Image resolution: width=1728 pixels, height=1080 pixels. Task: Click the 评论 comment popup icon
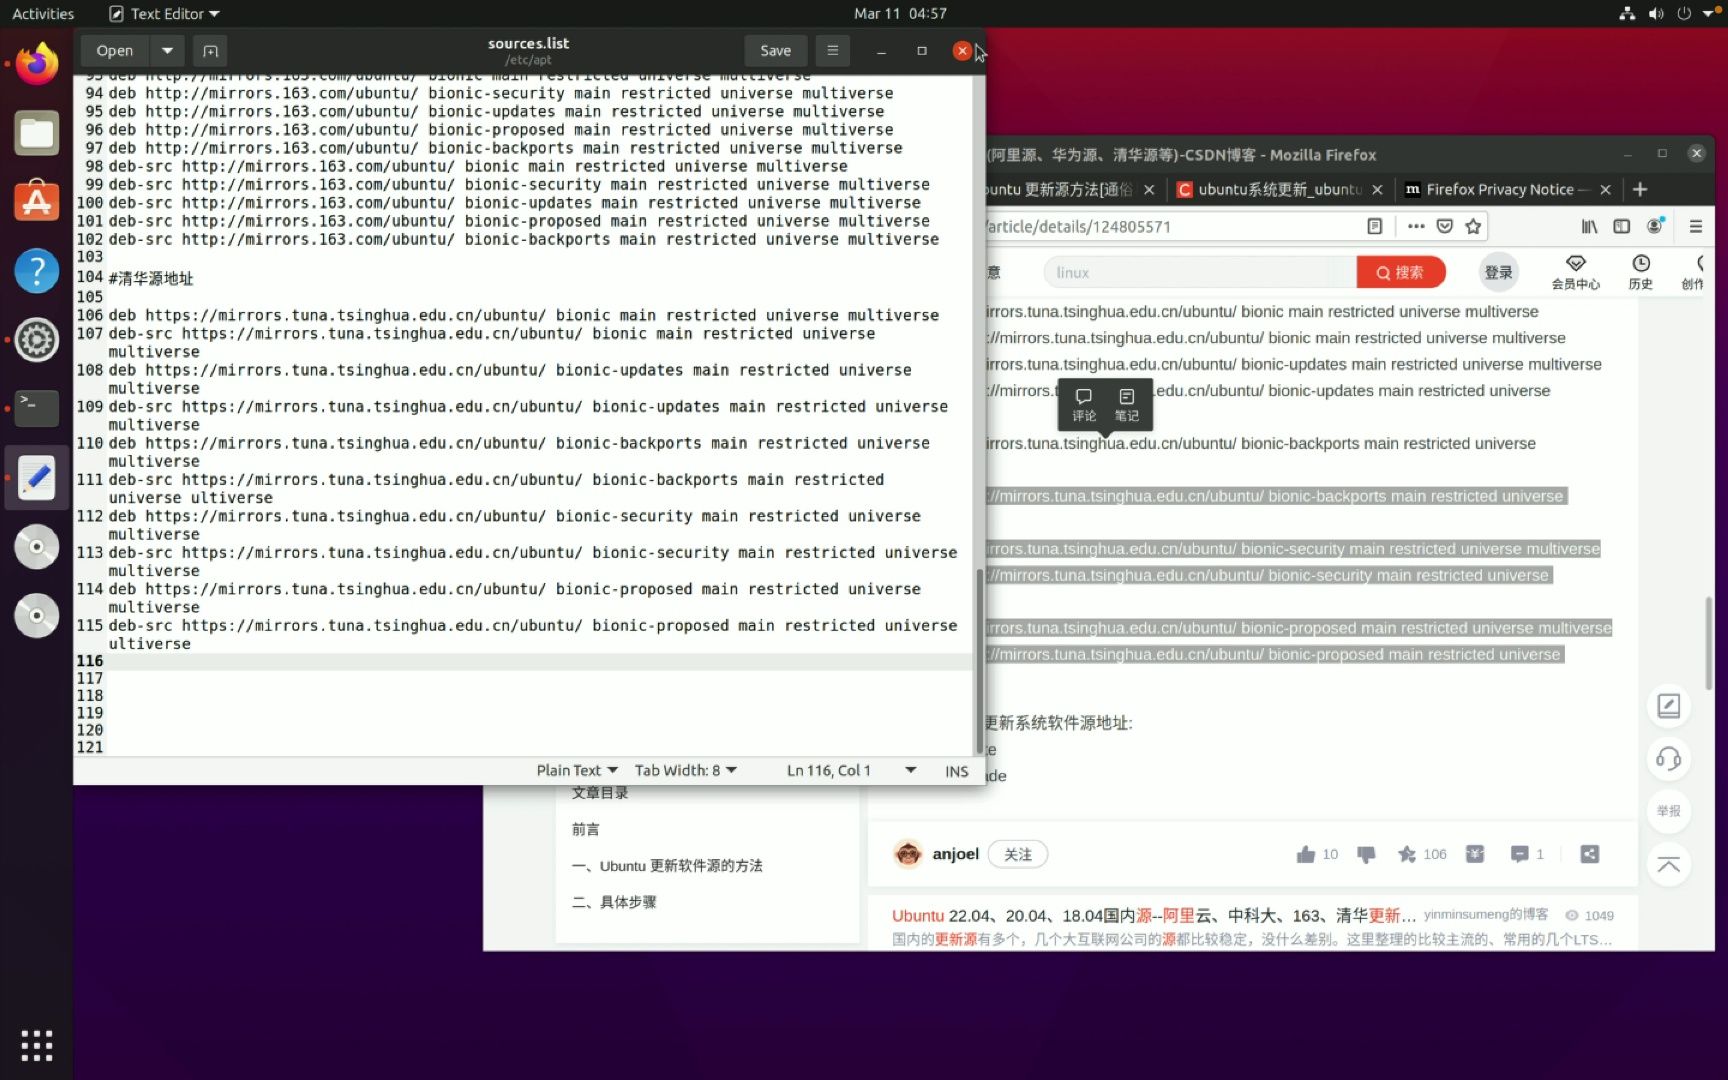coord(1084,404)
